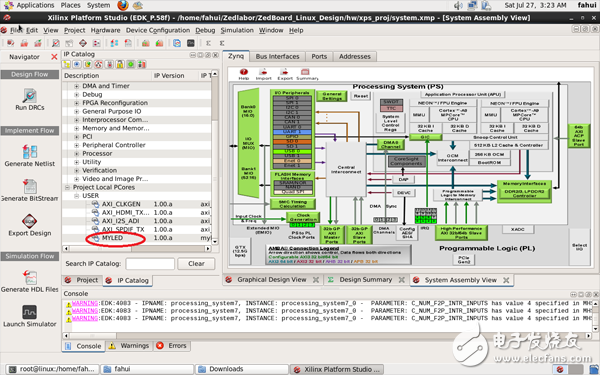This screenshot has height=375, width=600.
Task: Collapse the Project Local PCores node
Action: tap(67, 187)
